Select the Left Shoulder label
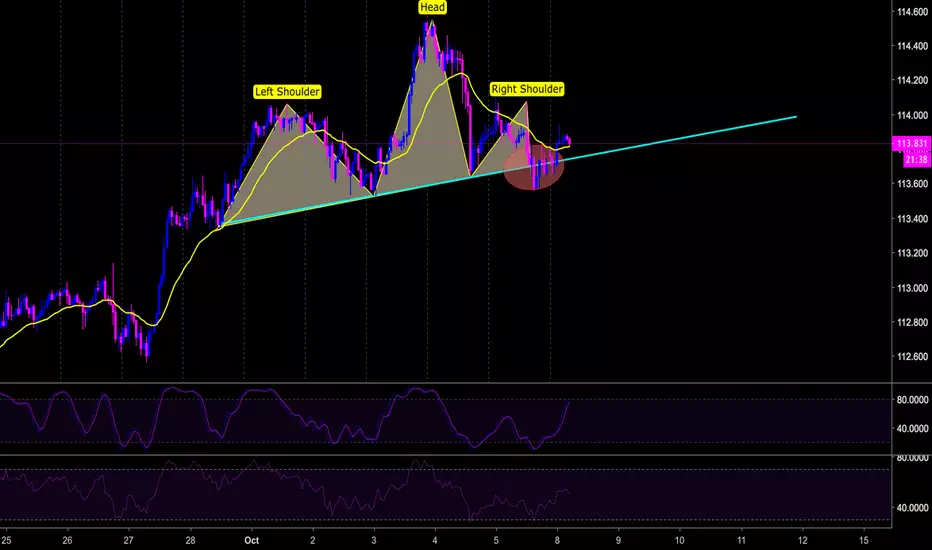 (287, 92)
